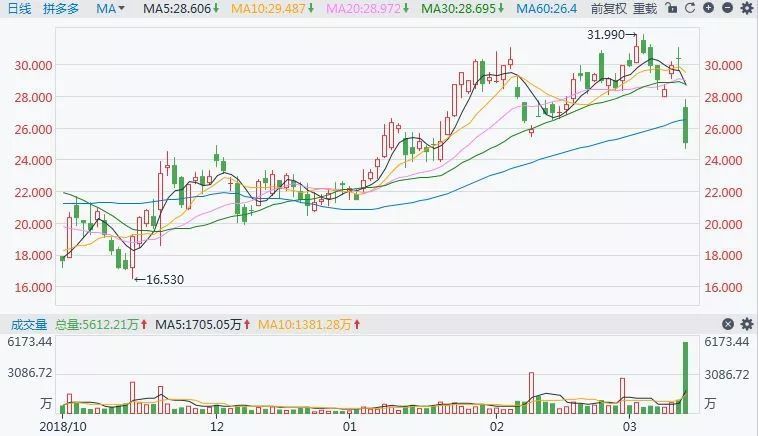Click the 03 month axis label

(x=629, y=427)
